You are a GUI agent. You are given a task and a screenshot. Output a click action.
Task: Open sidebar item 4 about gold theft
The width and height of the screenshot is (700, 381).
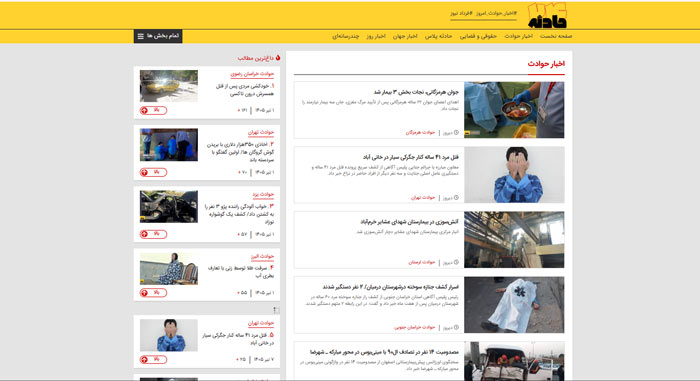click(x=241, y=272)
